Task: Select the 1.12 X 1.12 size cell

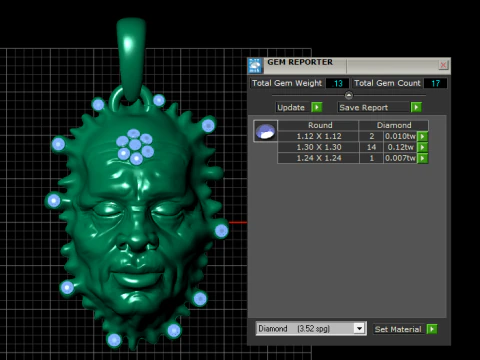Action: point(319,136)
